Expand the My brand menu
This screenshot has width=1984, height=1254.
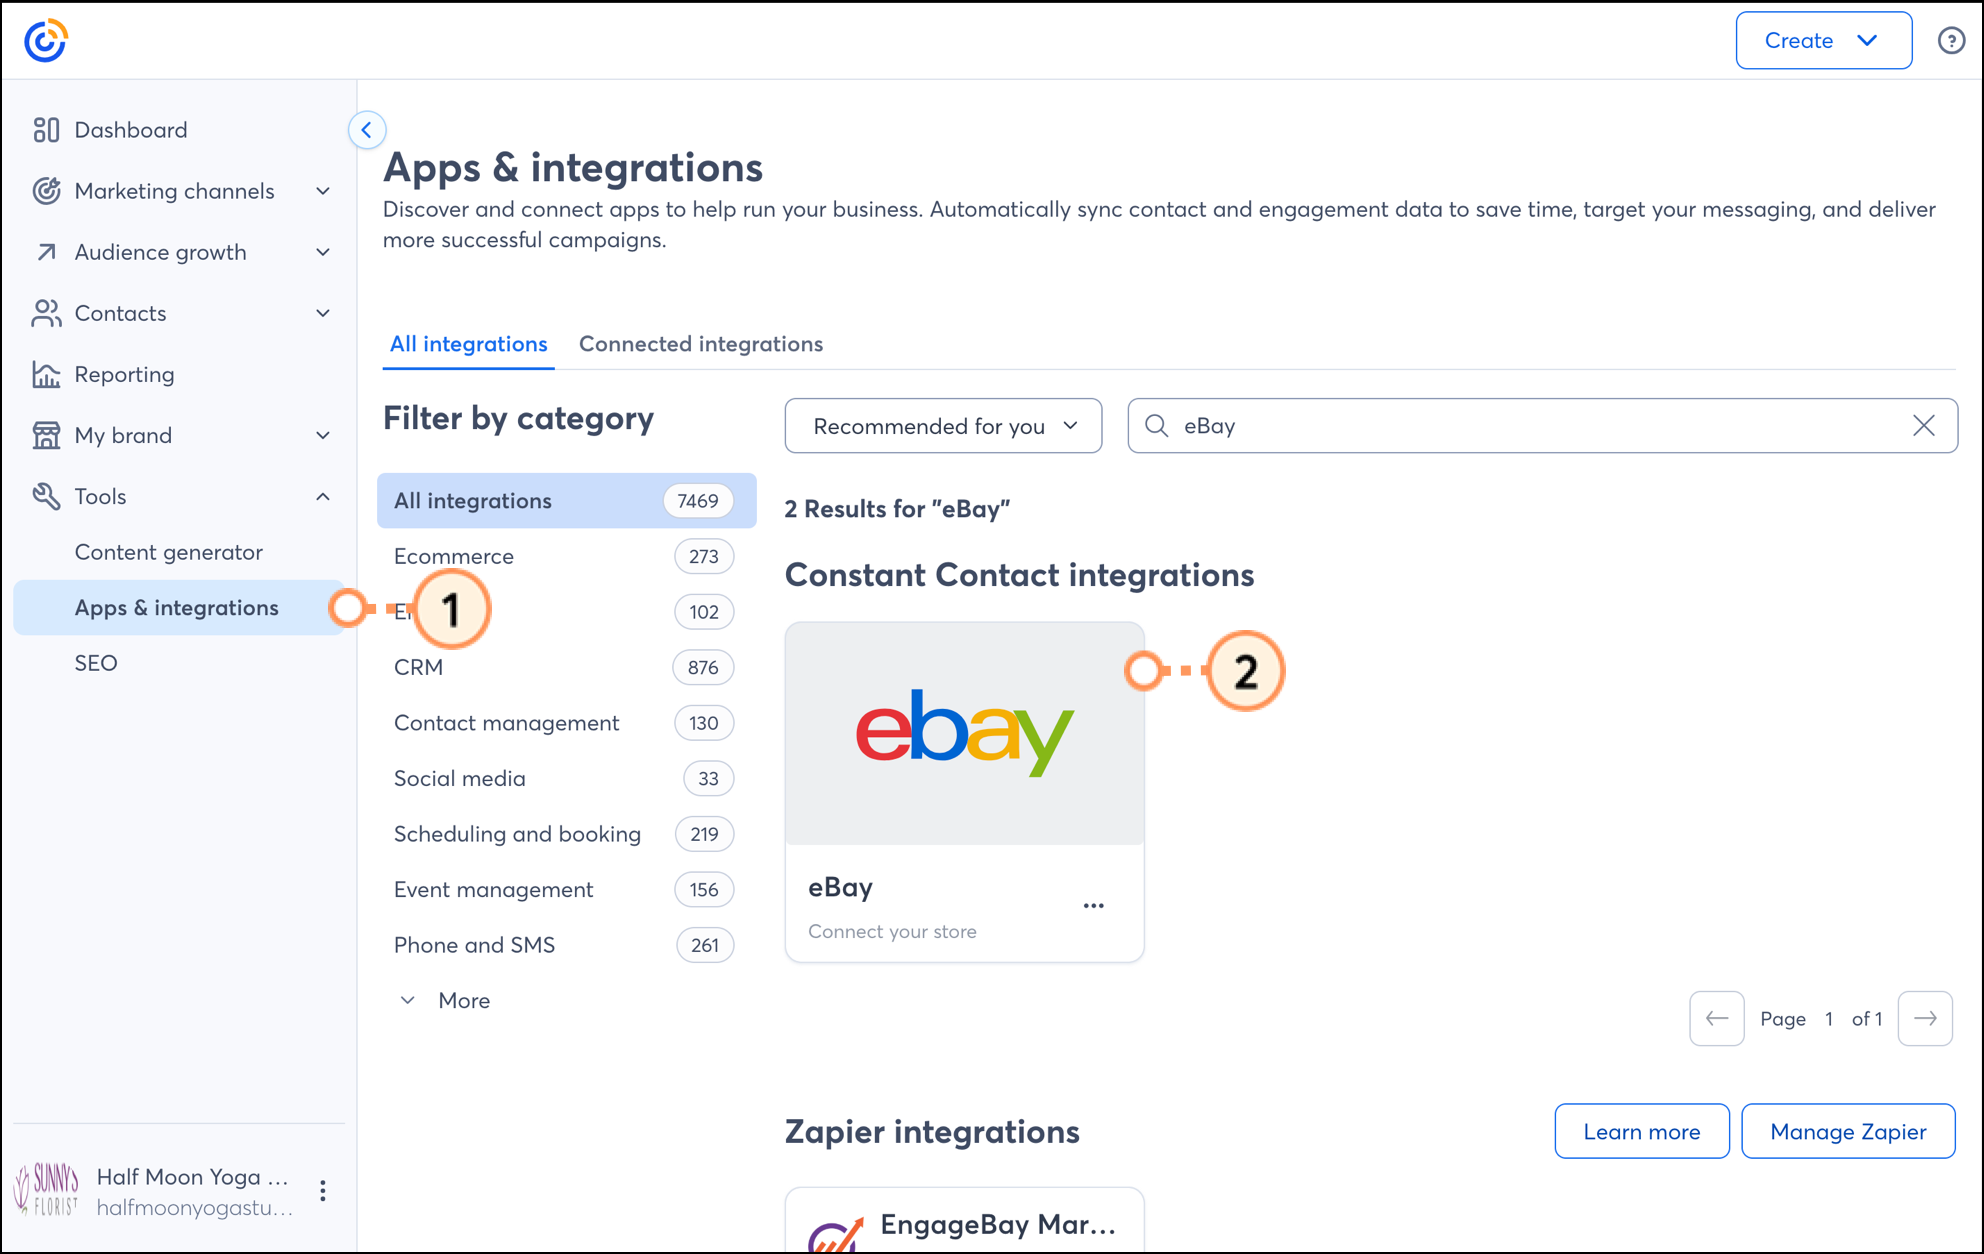click(x=323, y=435)
